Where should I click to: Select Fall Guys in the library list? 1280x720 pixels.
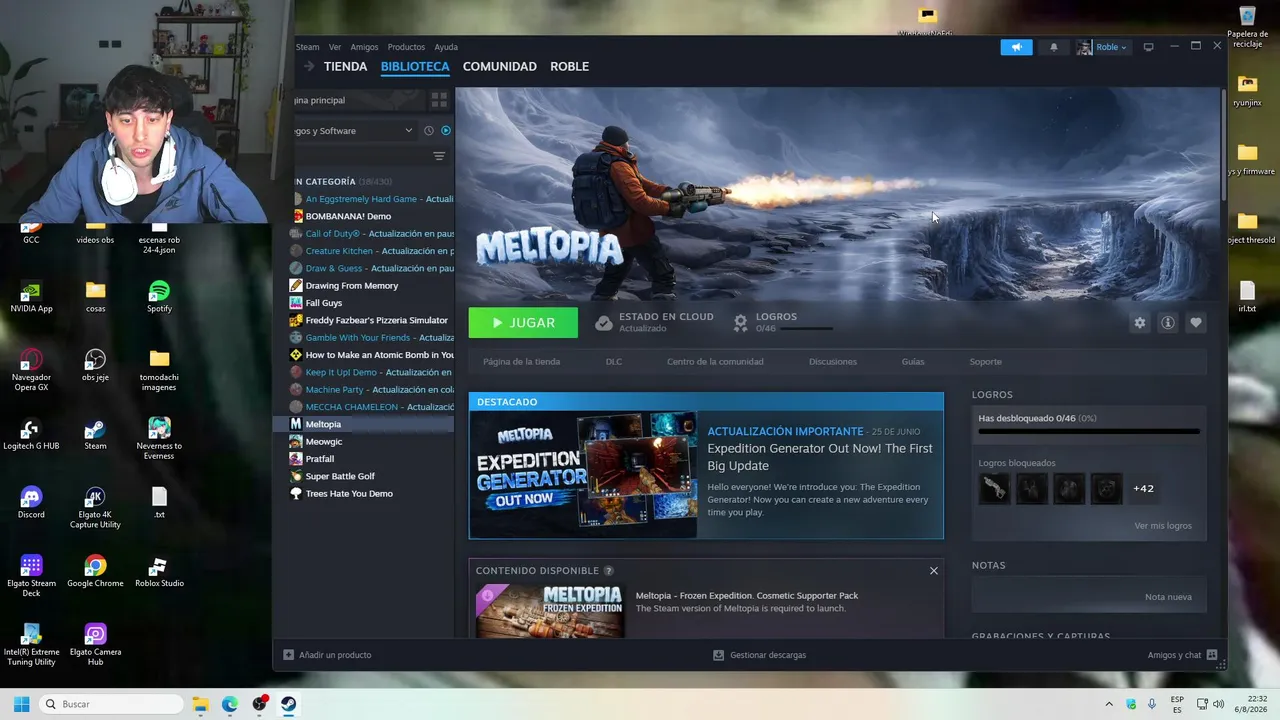tap(324, 303)
